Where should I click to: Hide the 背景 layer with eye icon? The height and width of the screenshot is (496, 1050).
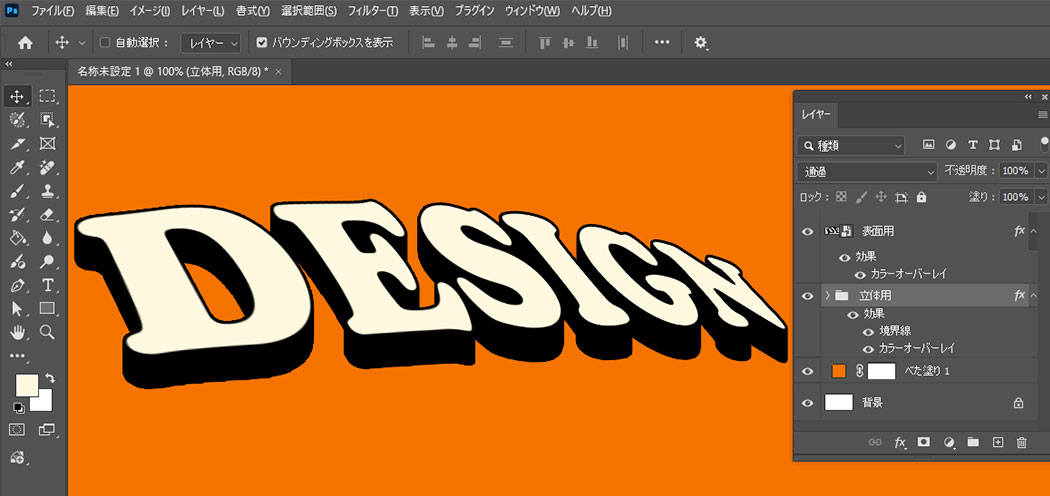click(x=808, y=402)
